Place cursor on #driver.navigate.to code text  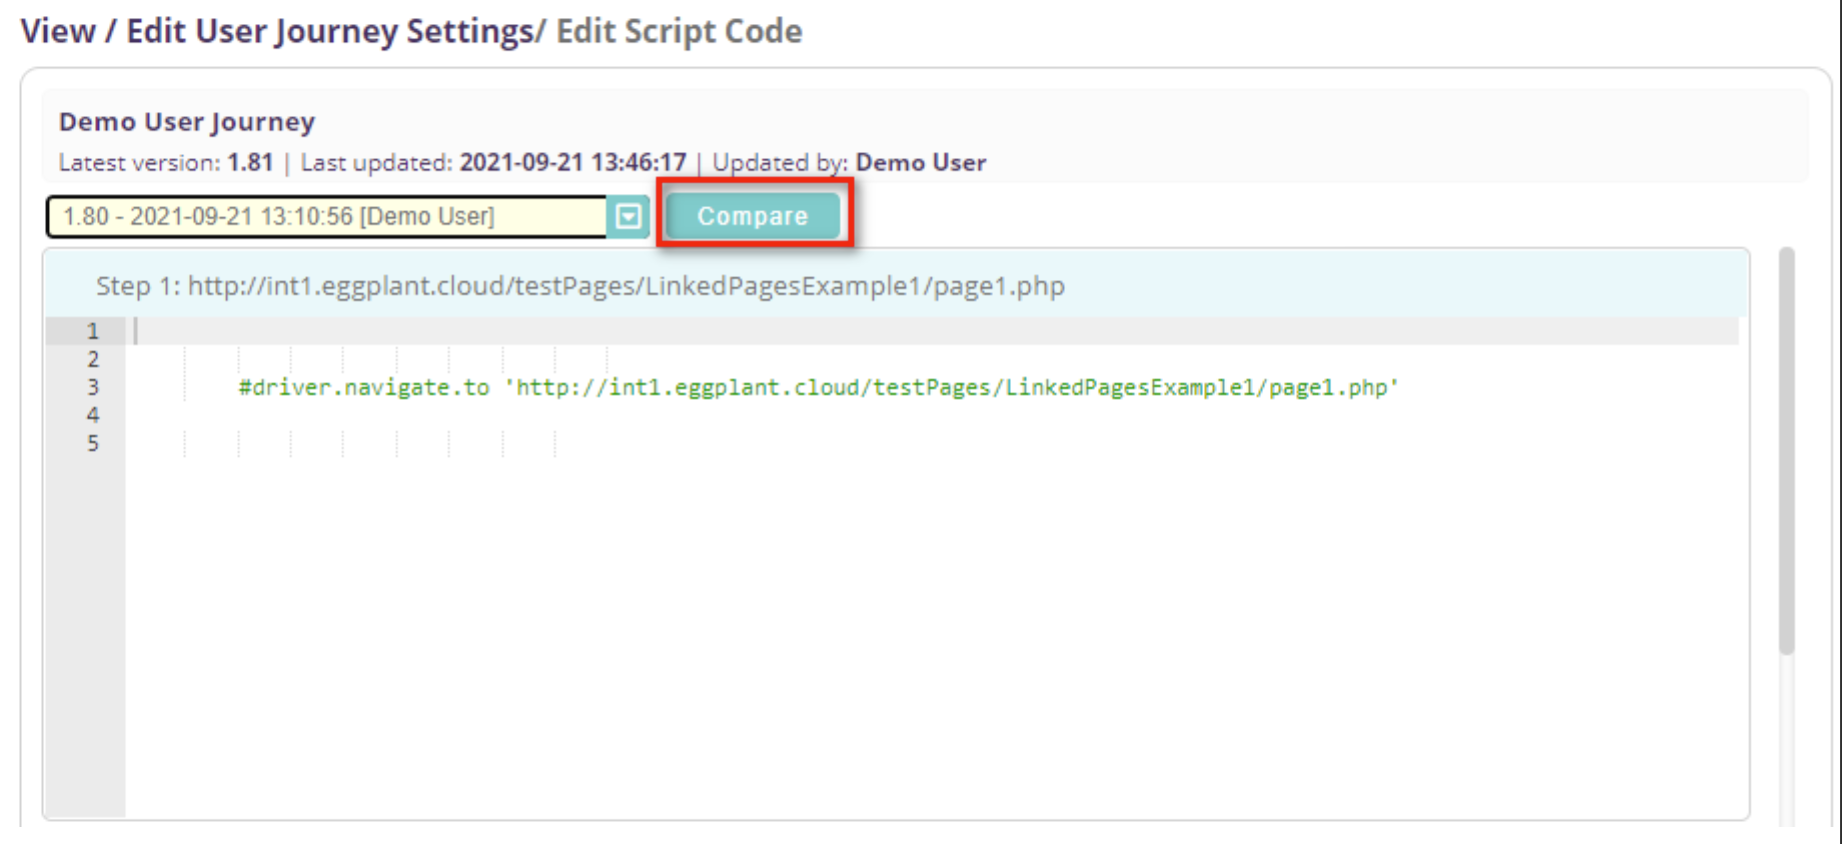[364, 387]
